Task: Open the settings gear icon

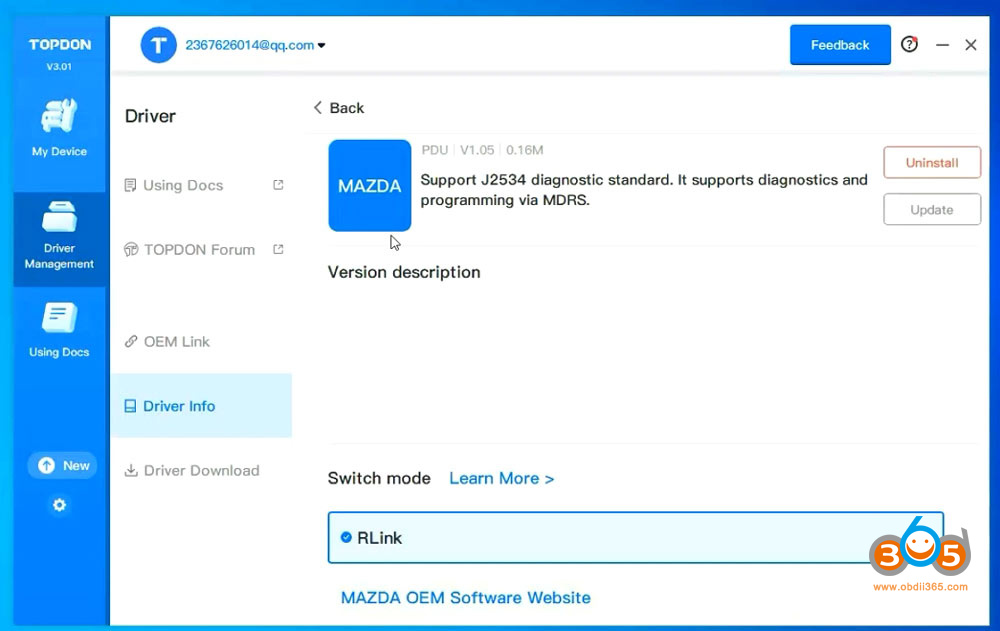Action: pyautogui.click(x=59, y=505)
